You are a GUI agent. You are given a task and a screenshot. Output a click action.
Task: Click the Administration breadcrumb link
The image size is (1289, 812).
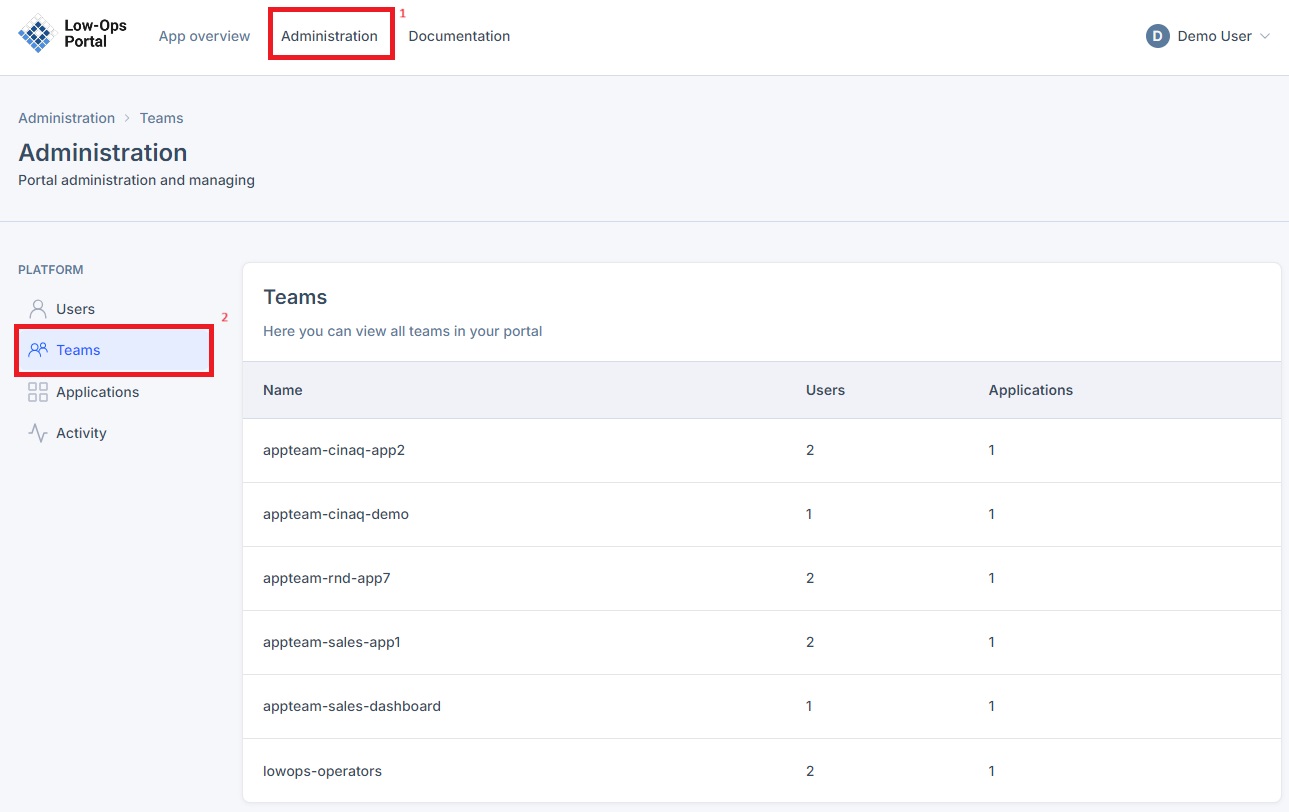67,118
